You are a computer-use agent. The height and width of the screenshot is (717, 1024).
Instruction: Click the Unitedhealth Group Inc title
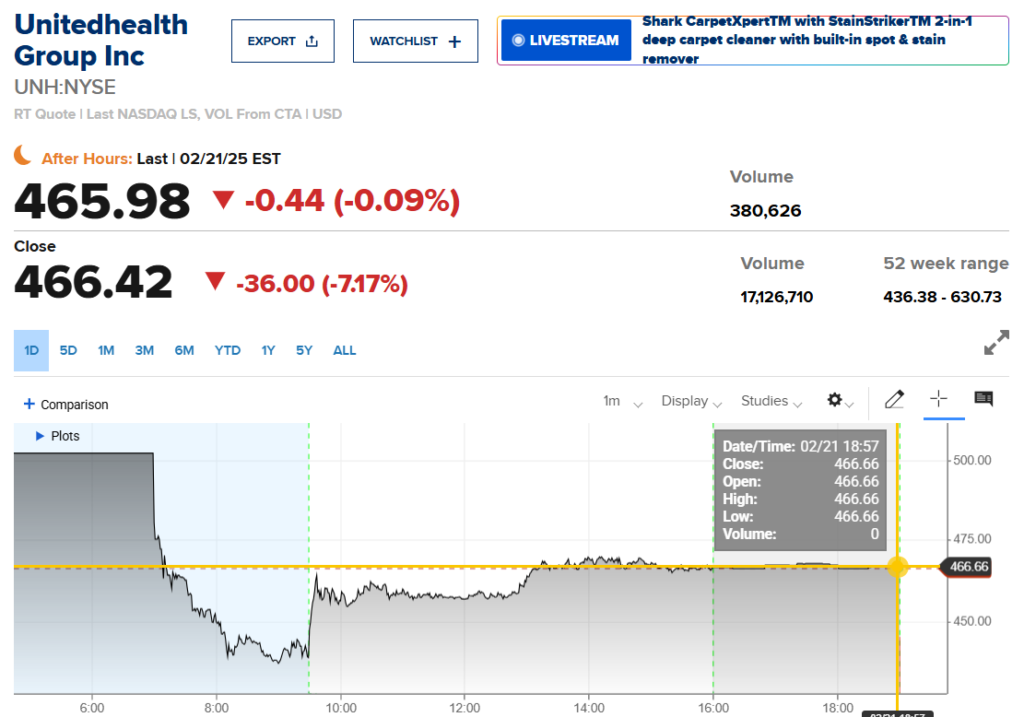pyautogui.click(x=101, y=40)
